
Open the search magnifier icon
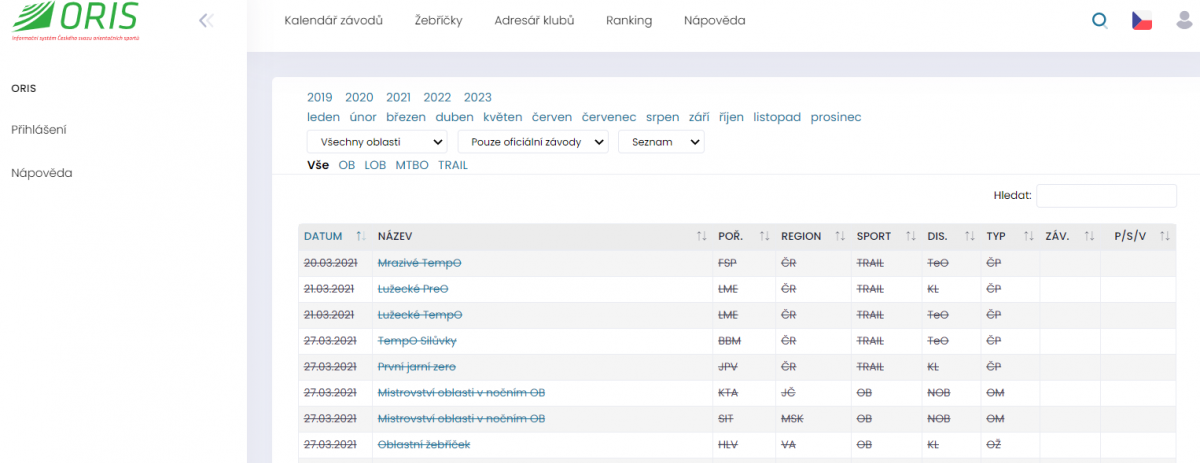point(1099,20)
